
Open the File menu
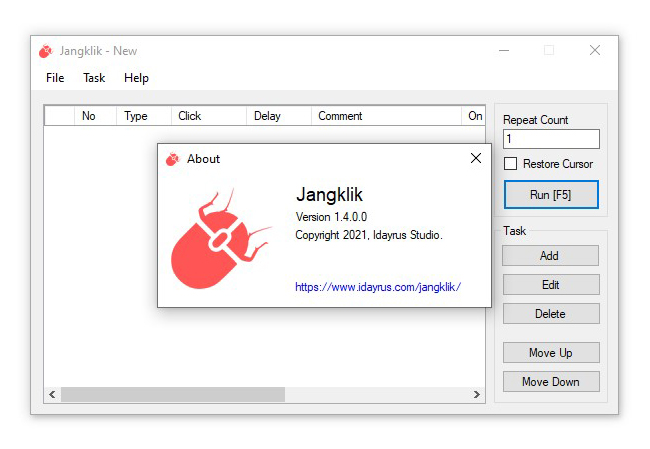coord(55,78)
